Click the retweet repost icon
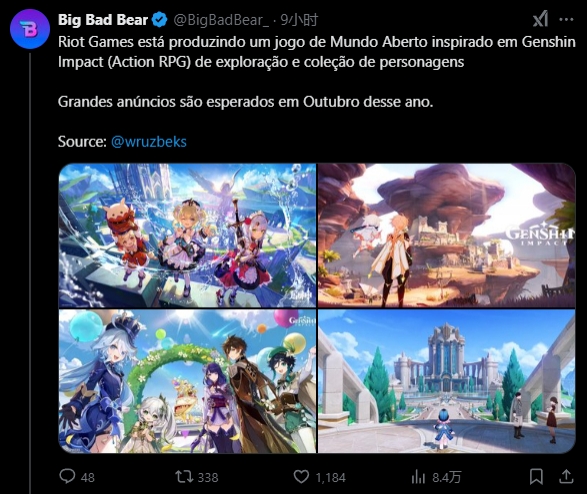Viewport: 587px width, 494px height. point(184,476)
